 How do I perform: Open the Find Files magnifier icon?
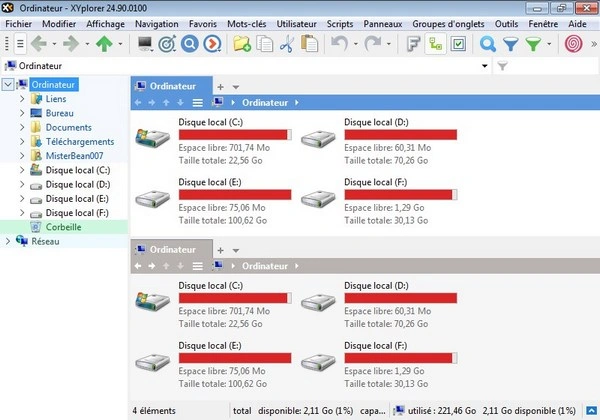(488, 43)
